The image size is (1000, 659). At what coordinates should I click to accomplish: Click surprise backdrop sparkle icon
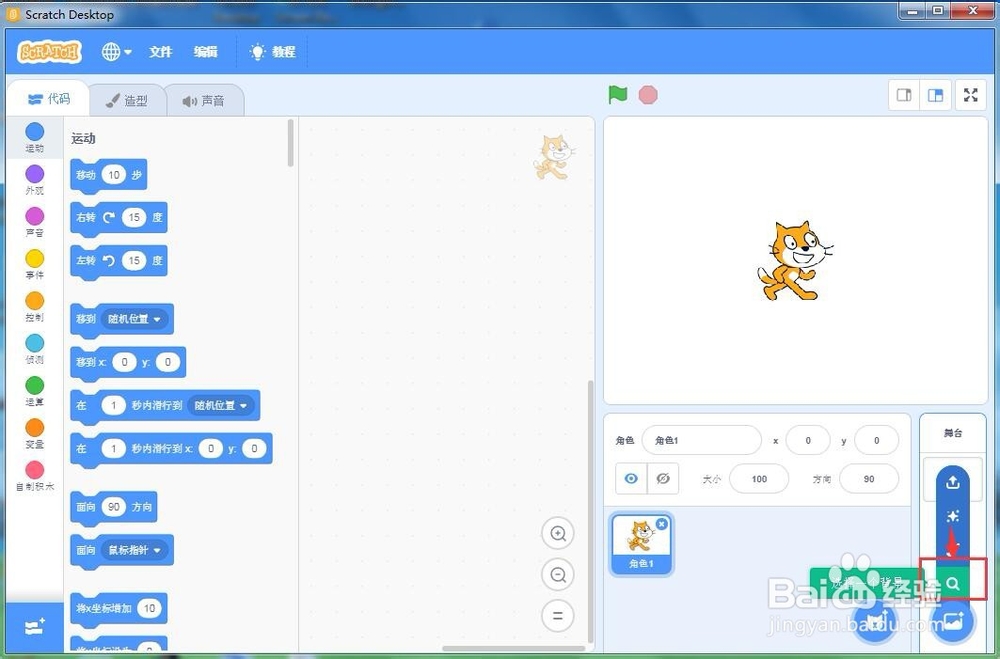click(953, 516)
